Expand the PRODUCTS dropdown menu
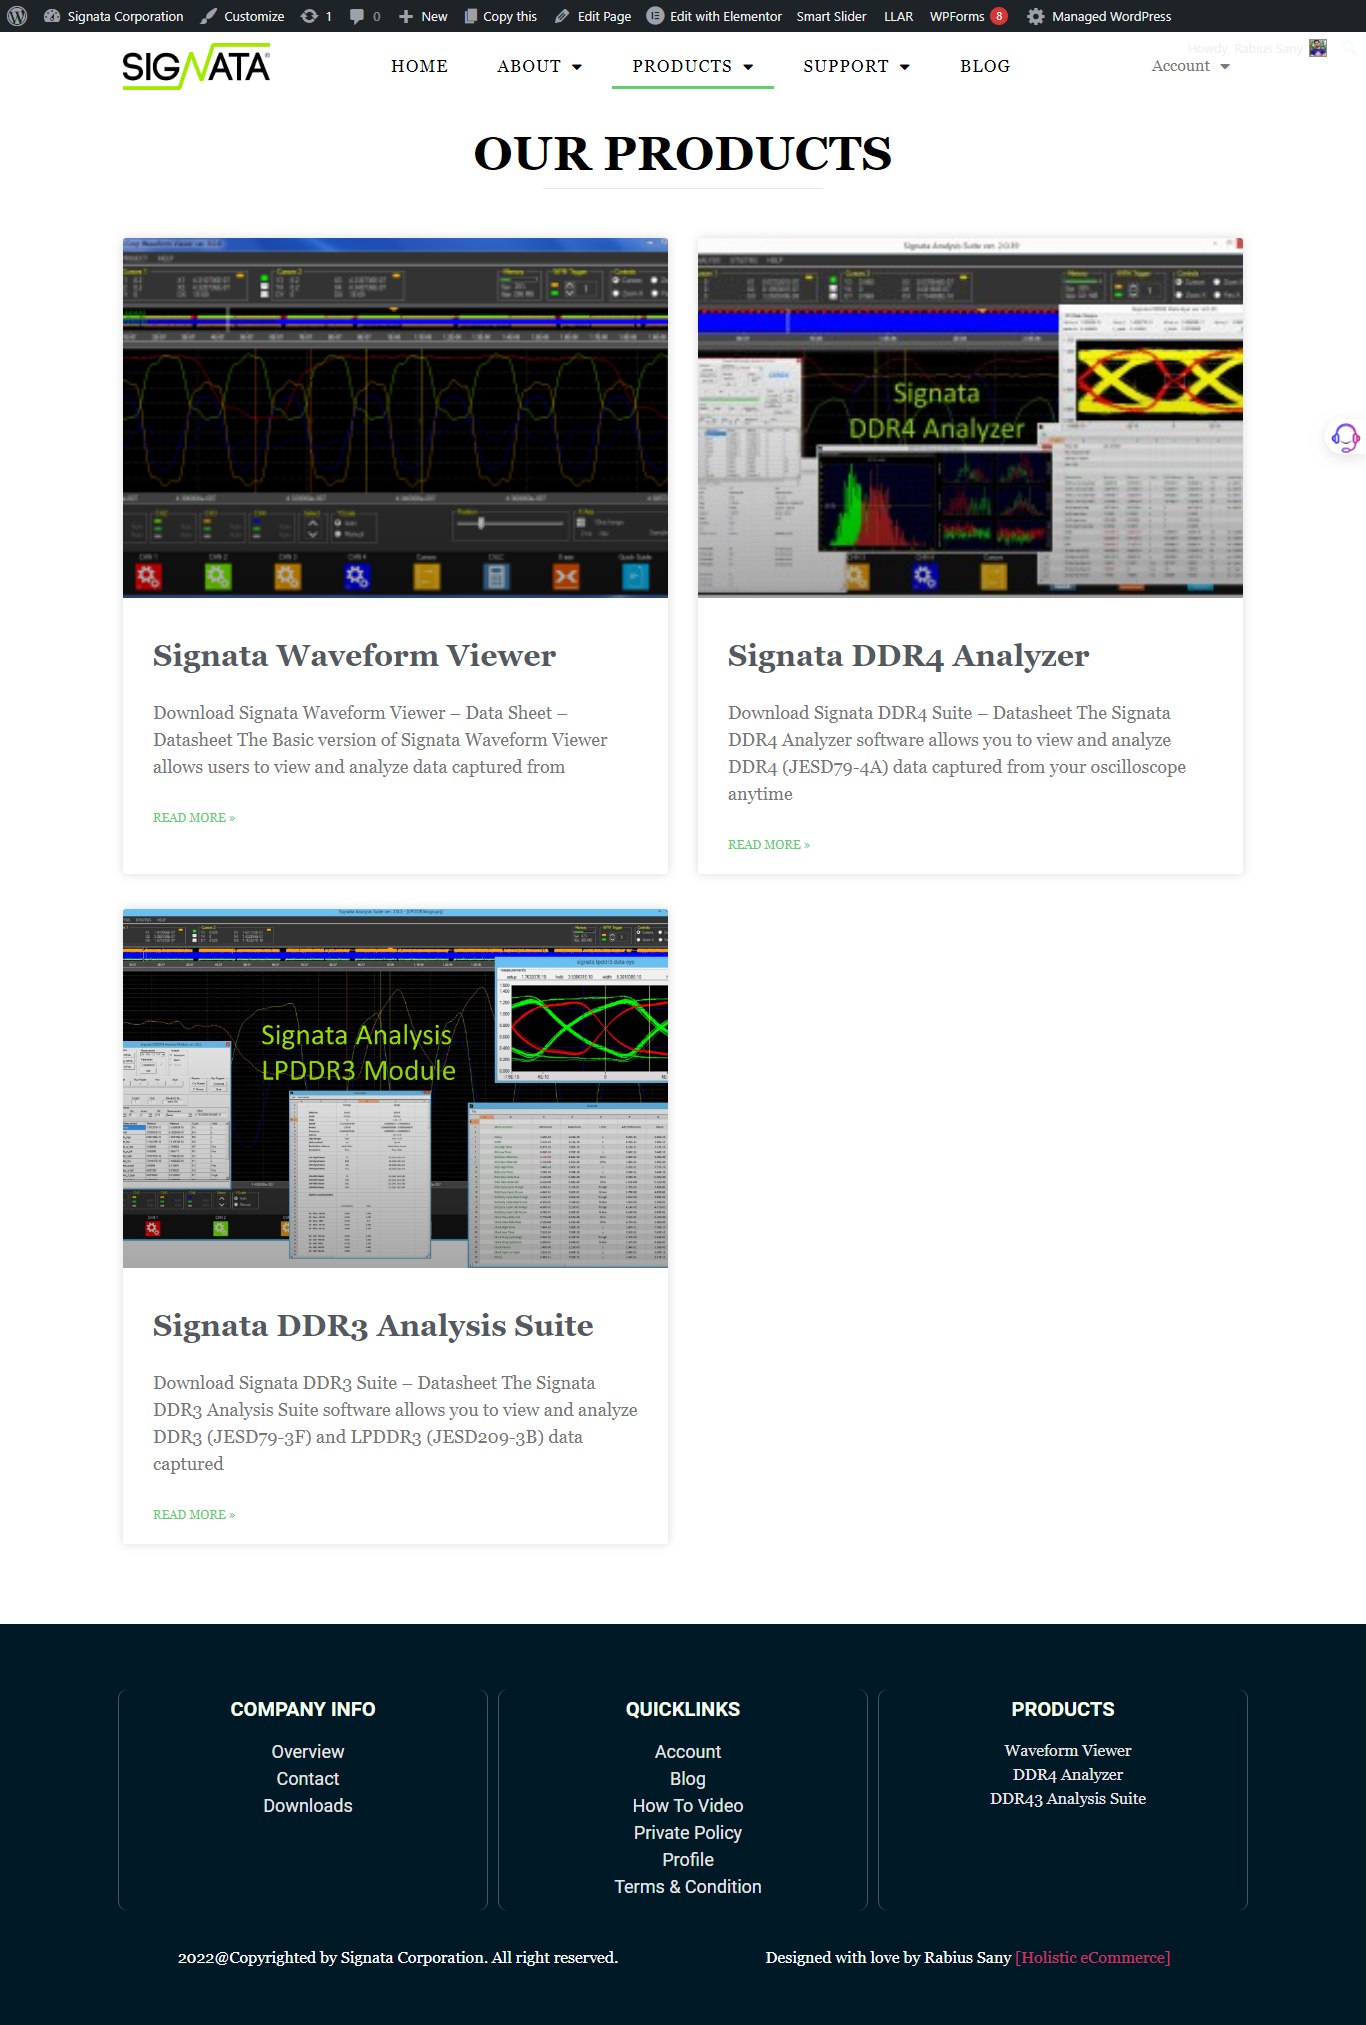1366x2025 pixels. 692,66
